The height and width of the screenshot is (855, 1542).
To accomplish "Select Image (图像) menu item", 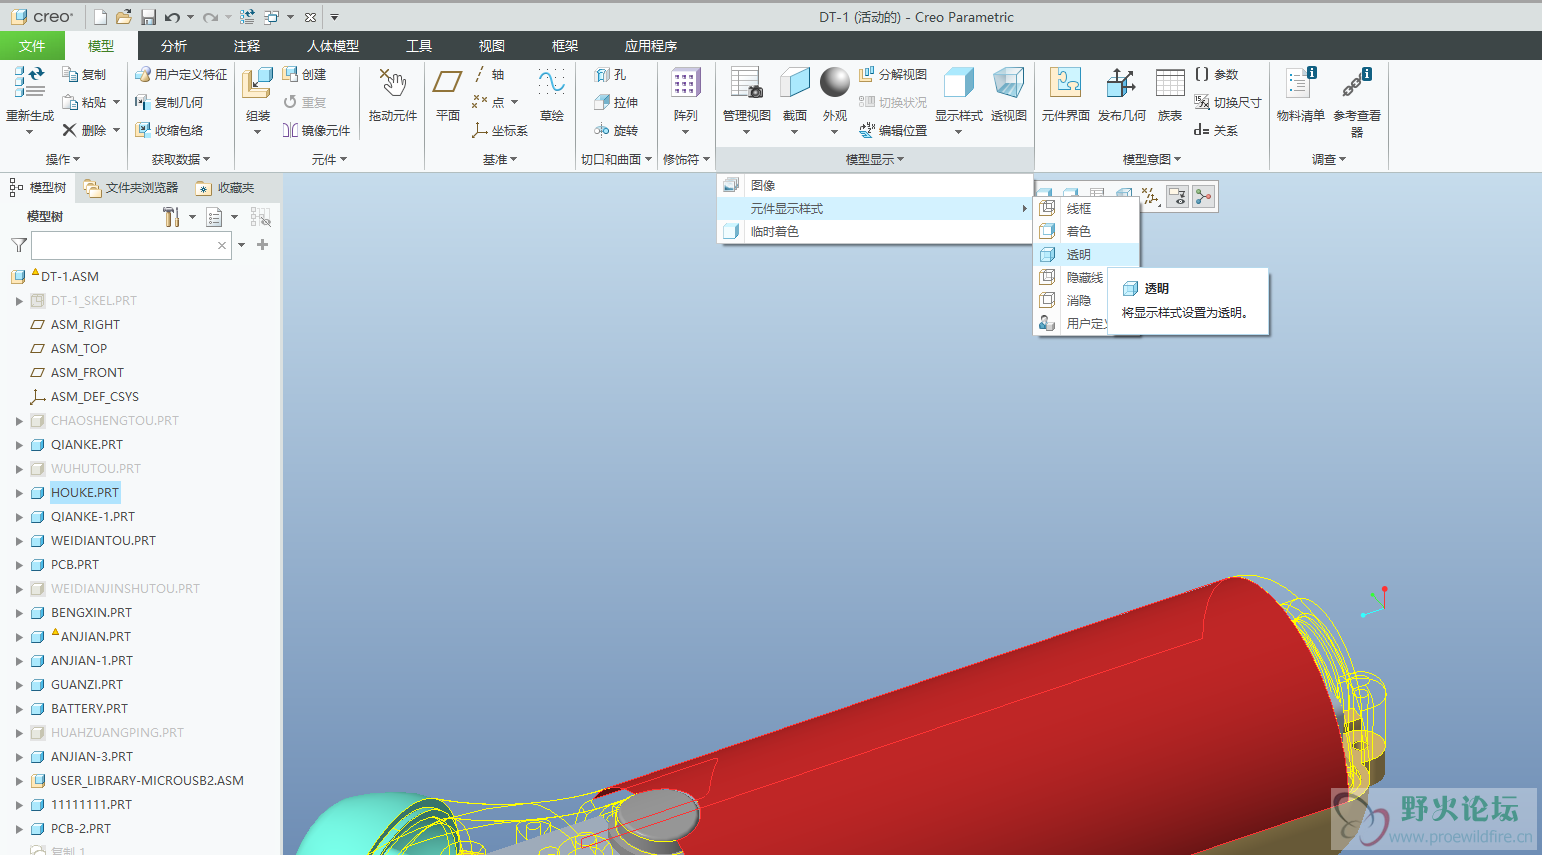I will 875,186.
